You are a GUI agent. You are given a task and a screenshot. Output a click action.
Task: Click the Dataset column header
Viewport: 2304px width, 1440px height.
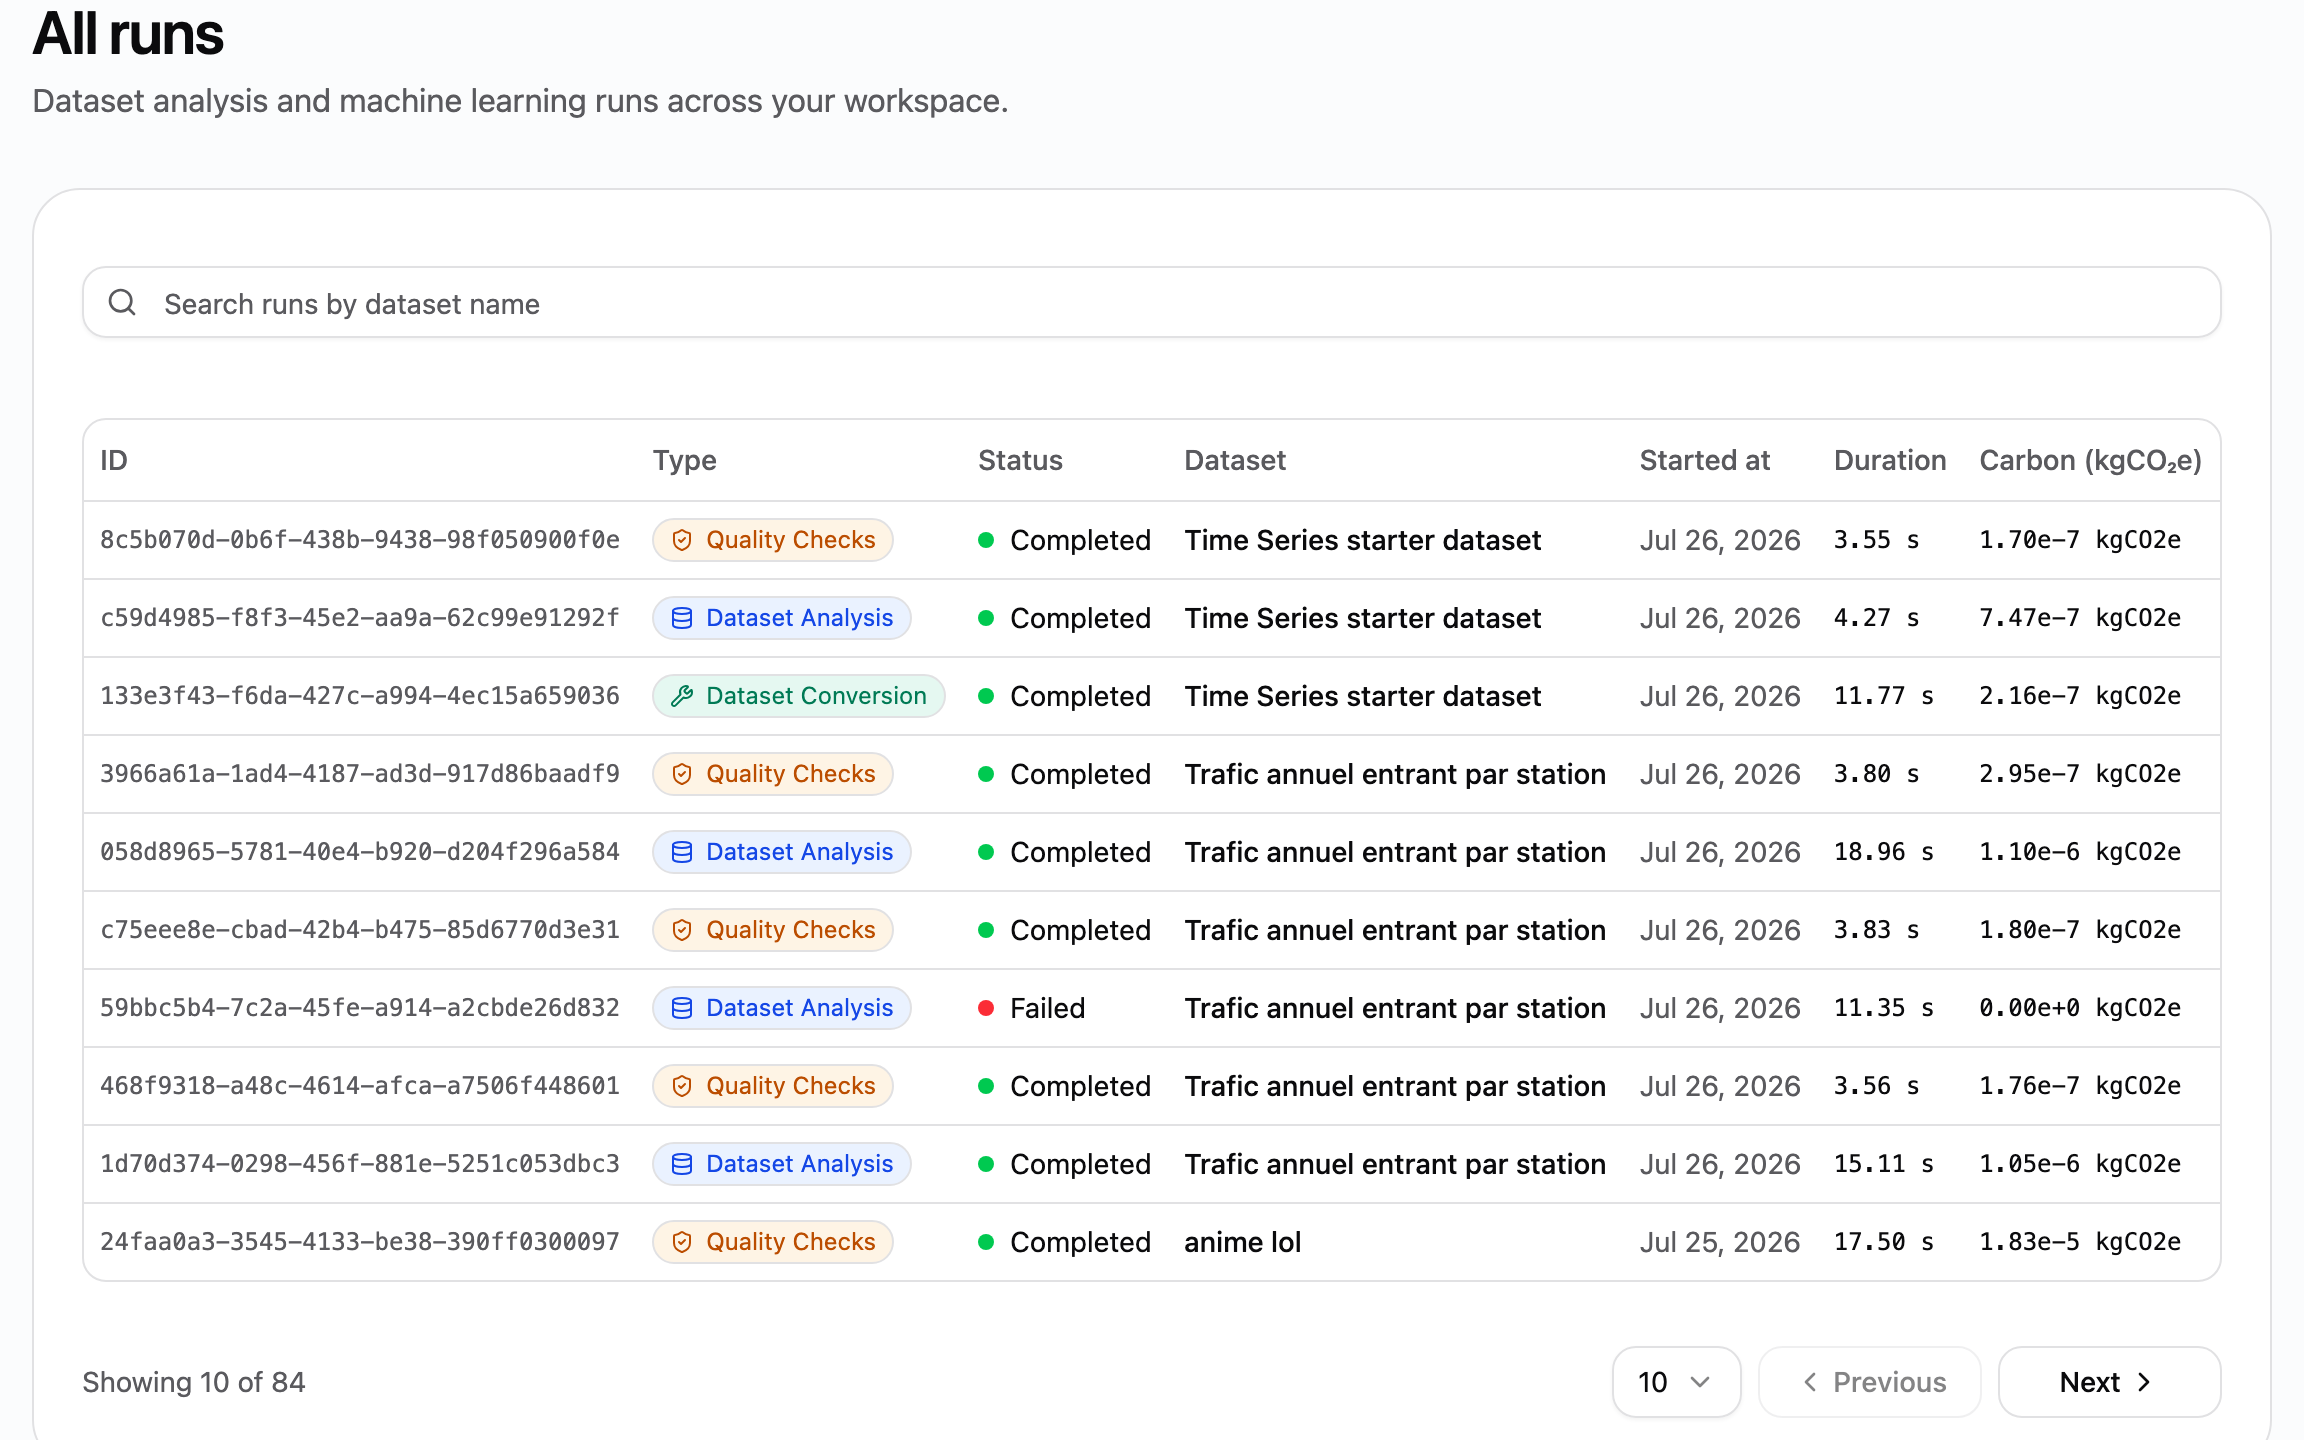(x=1235, y=460)
